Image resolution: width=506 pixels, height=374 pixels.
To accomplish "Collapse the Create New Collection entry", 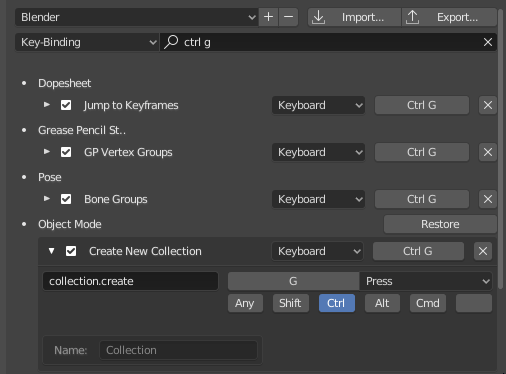I will pos(51,251).
